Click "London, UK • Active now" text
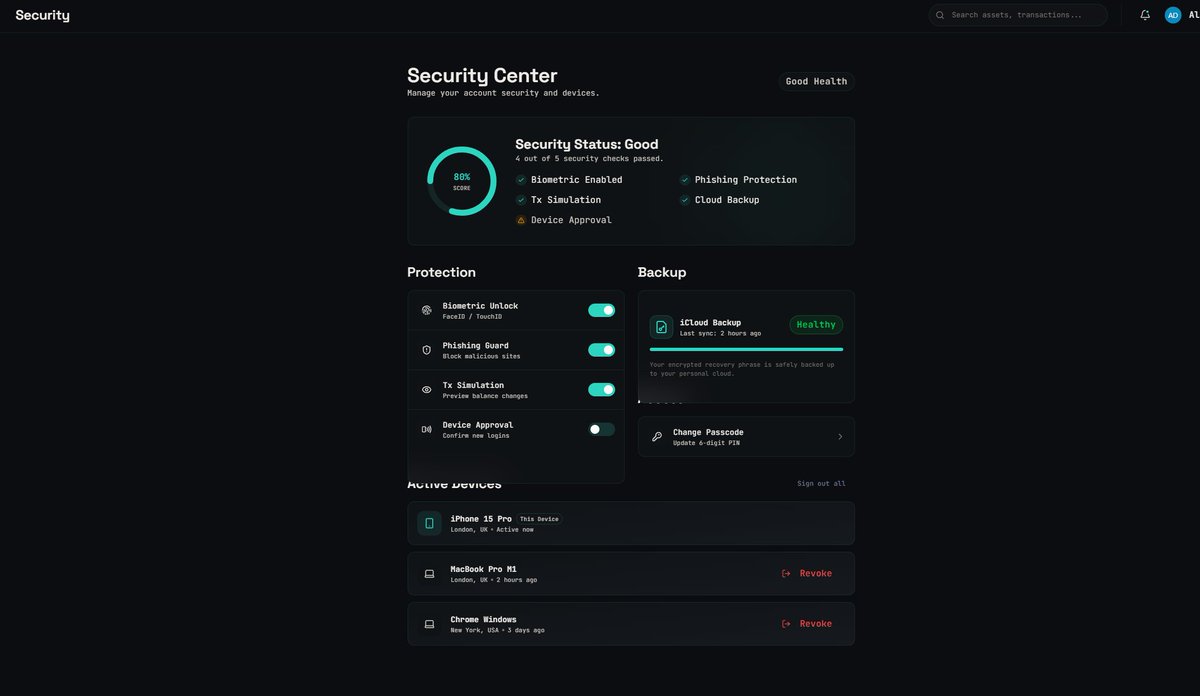 (x=492, y=530)
